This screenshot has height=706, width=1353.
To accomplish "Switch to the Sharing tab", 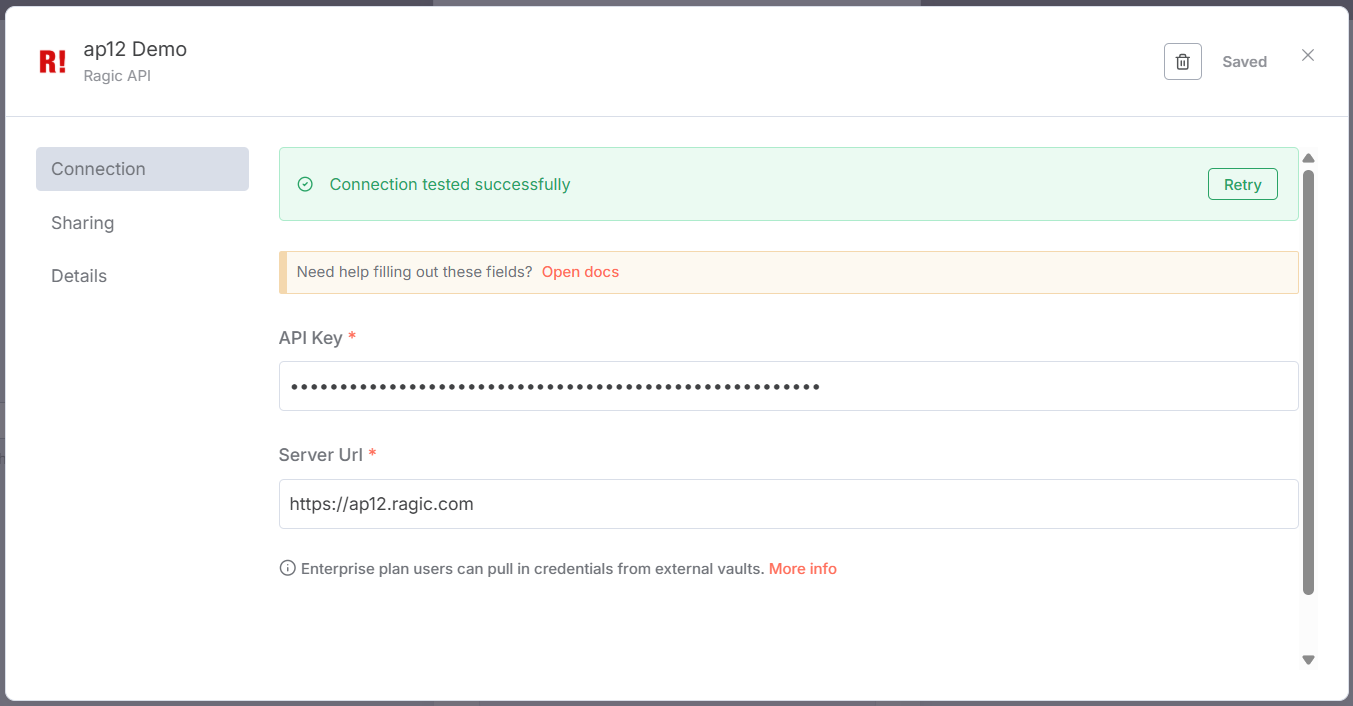I will click(x=83, y=223).
